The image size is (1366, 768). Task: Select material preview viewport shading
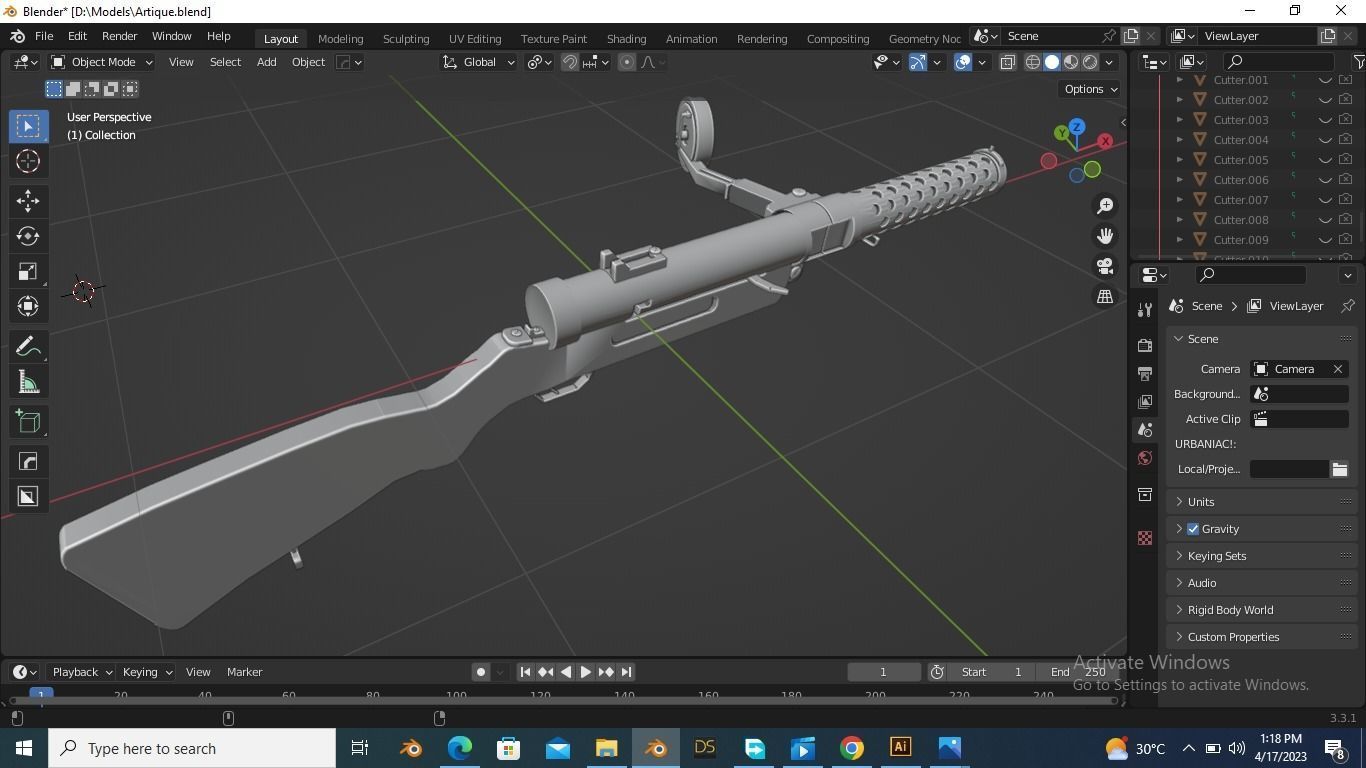[x=1071, y=62]
